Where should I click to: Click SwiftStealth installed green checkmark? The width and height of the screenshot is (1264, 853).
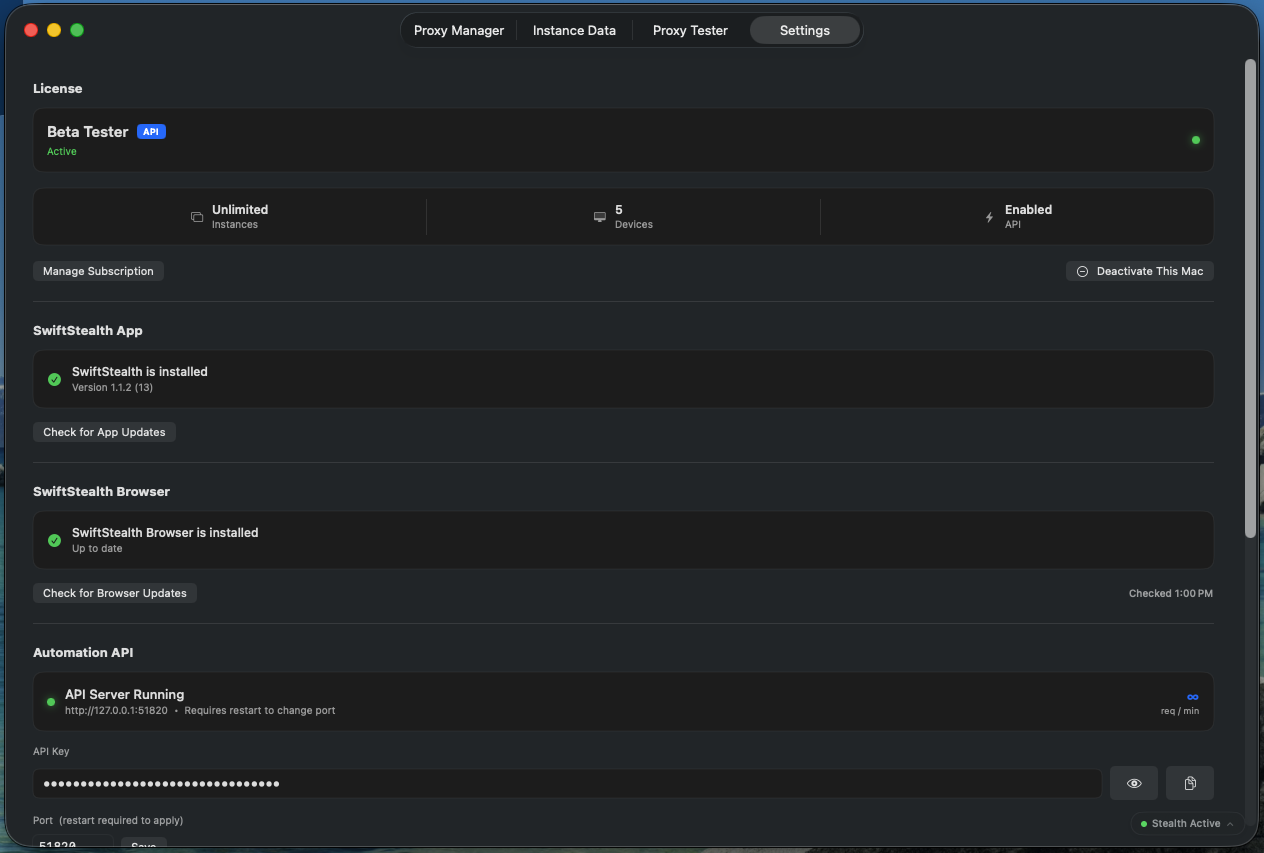[55, 379]
